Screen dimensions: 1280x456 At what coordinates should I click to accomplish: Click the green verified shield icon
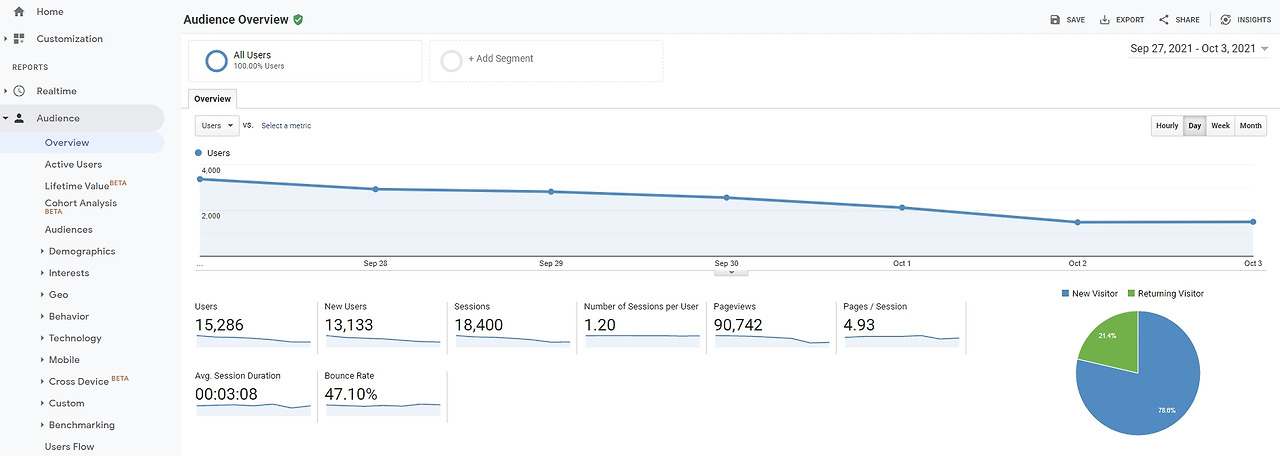point(299,20)
